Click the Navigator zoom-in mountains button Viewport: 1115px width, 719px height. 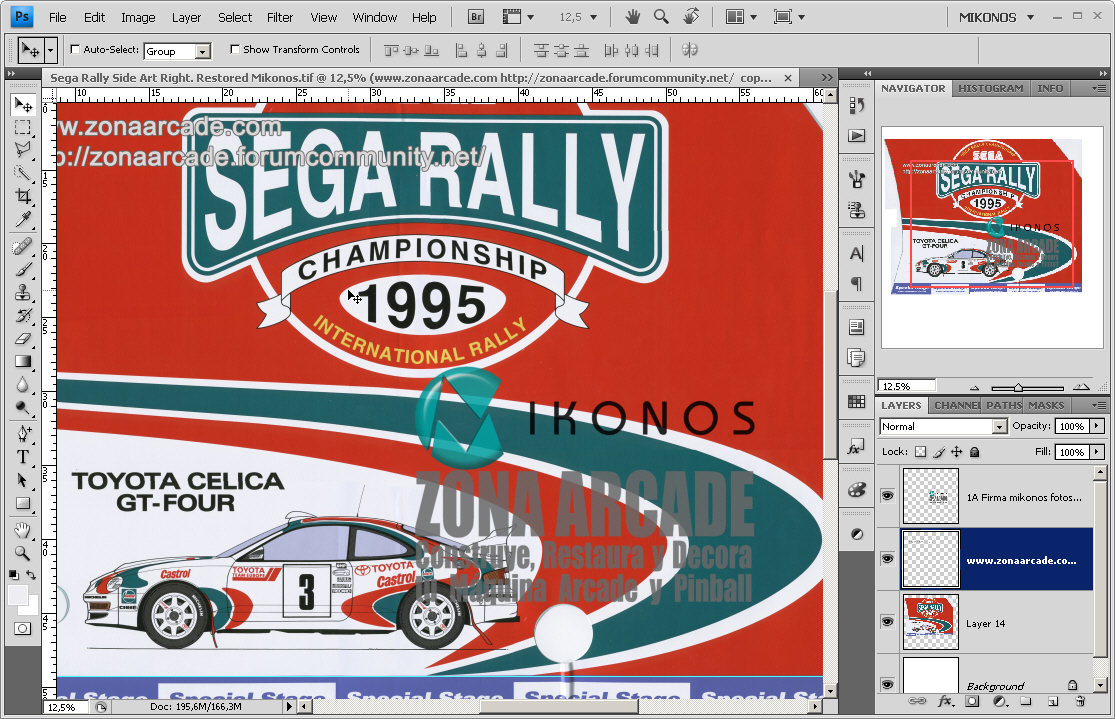[x=1081, y=387]
